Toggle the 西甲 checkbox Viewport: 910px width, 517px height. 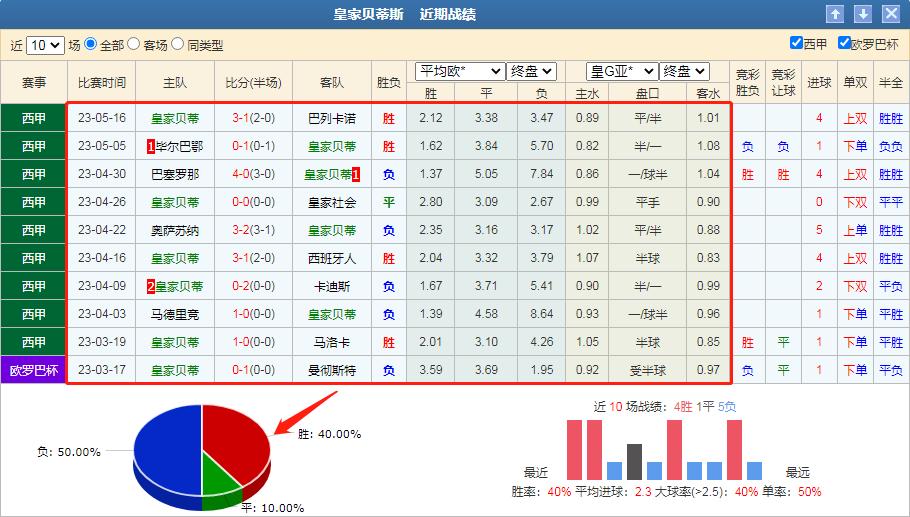tap(796, 43)
